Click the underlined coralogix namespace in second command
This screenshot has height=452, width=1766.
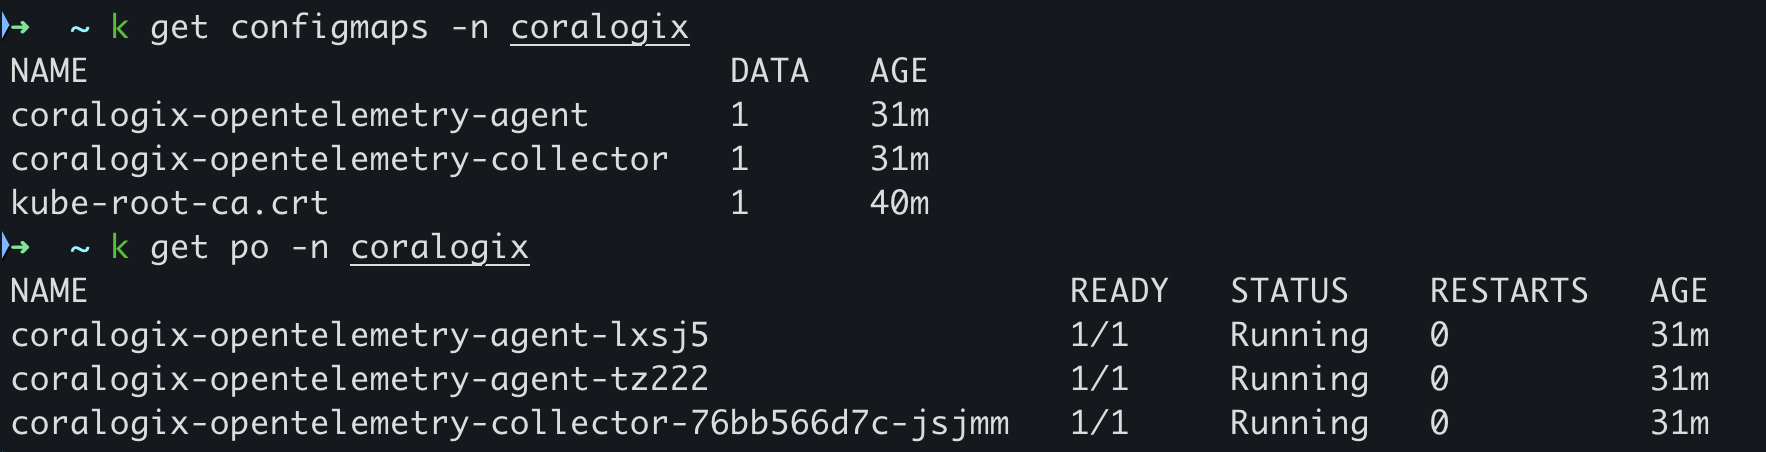(x=439, y=248)
